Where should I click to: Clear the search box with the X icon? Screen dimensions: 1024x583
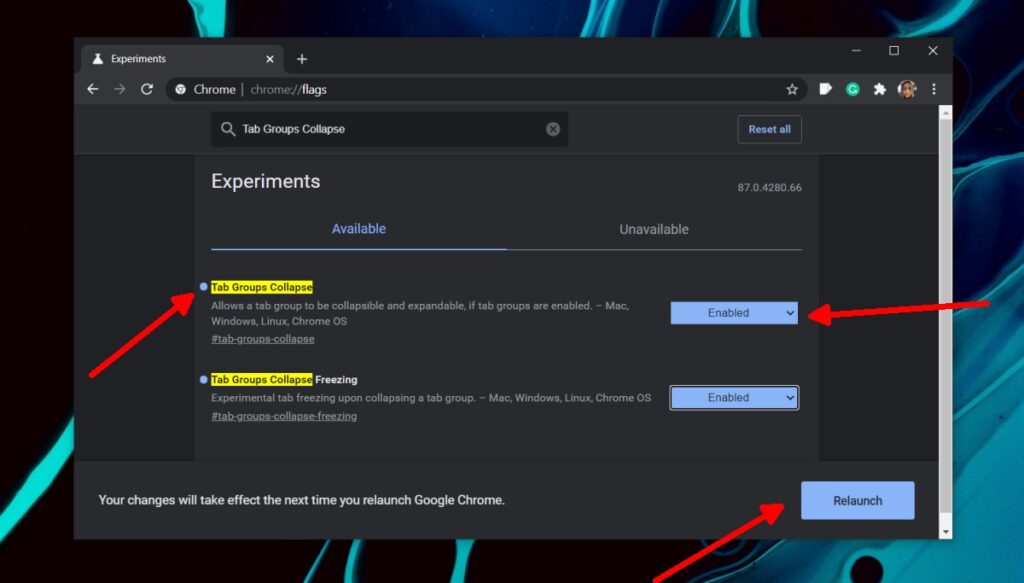553,128
